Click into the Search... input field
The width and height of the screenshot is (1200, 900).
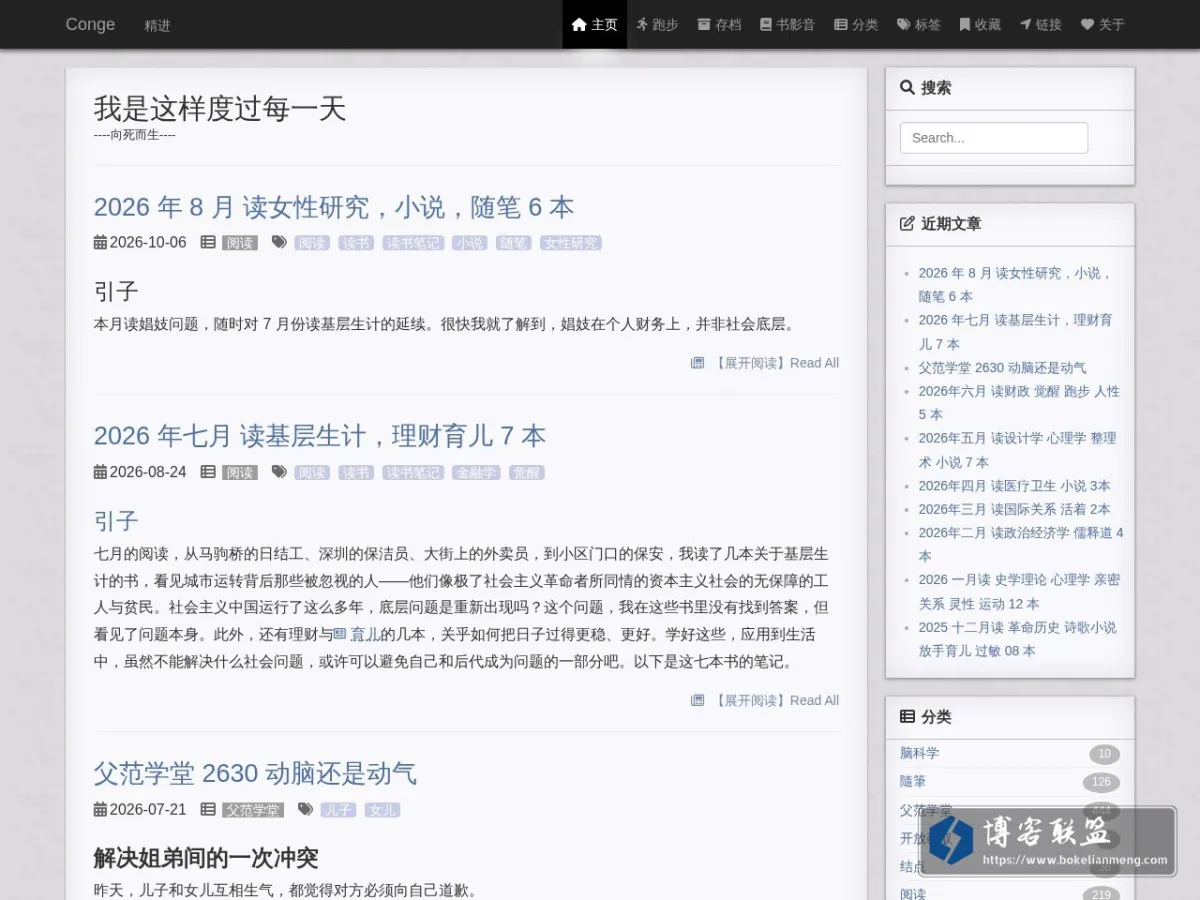coord(994,138)
